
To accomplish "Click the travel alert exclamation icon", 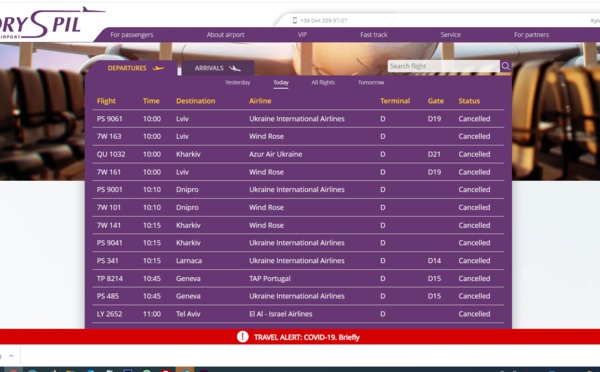I will pos(243,337).
